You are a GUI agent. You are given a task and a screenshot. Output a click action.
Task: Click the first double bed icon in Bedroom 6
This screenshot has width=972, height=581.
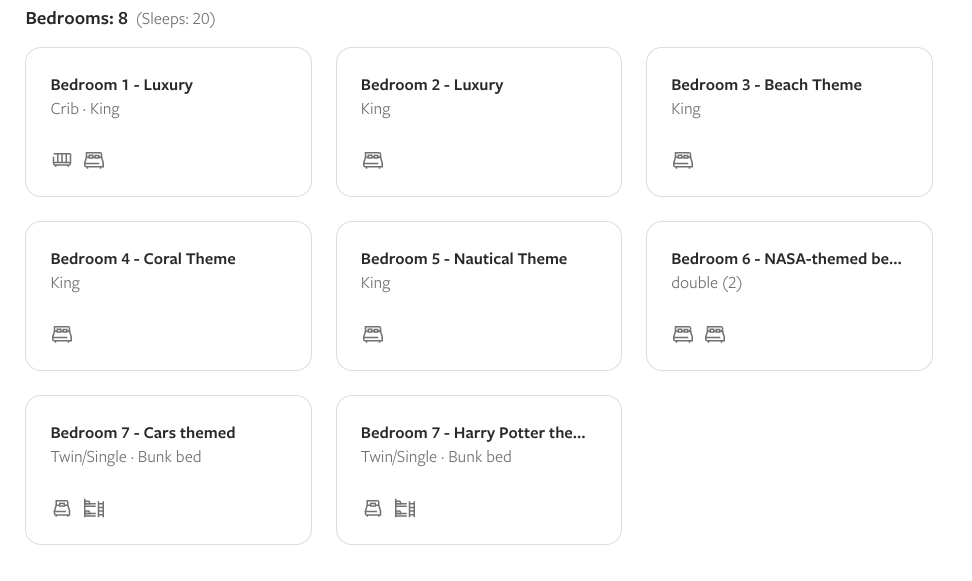(x=683, y=334)
